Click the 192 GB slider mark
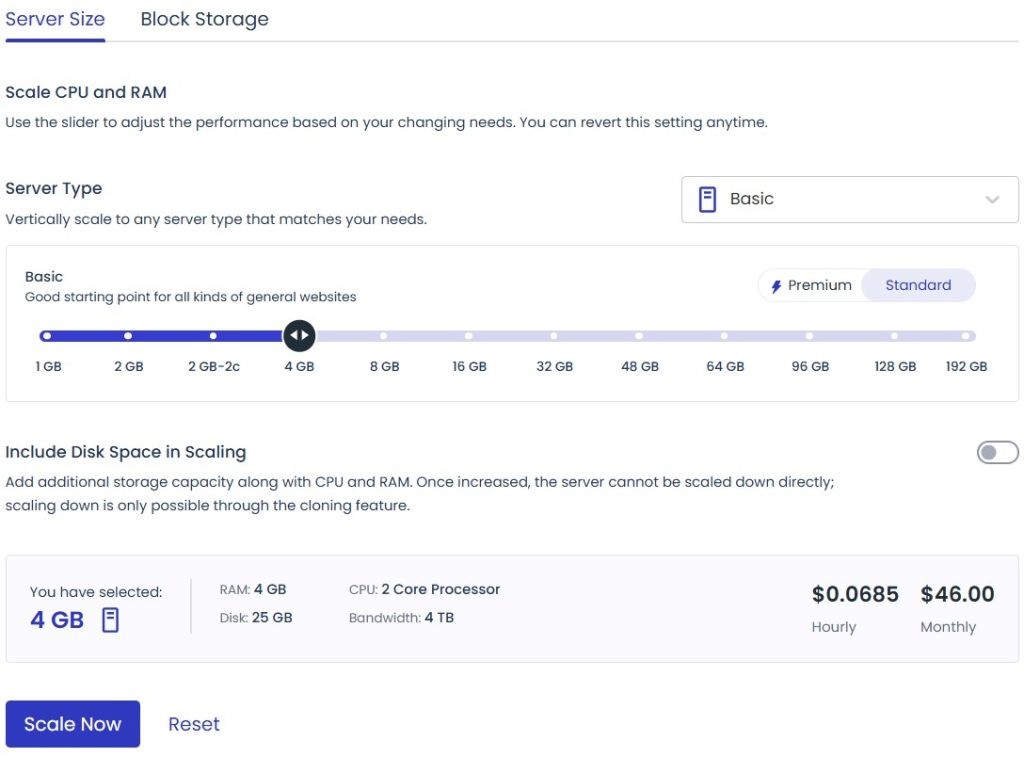The image size is (1024, 757). click(x=965, y=335)
